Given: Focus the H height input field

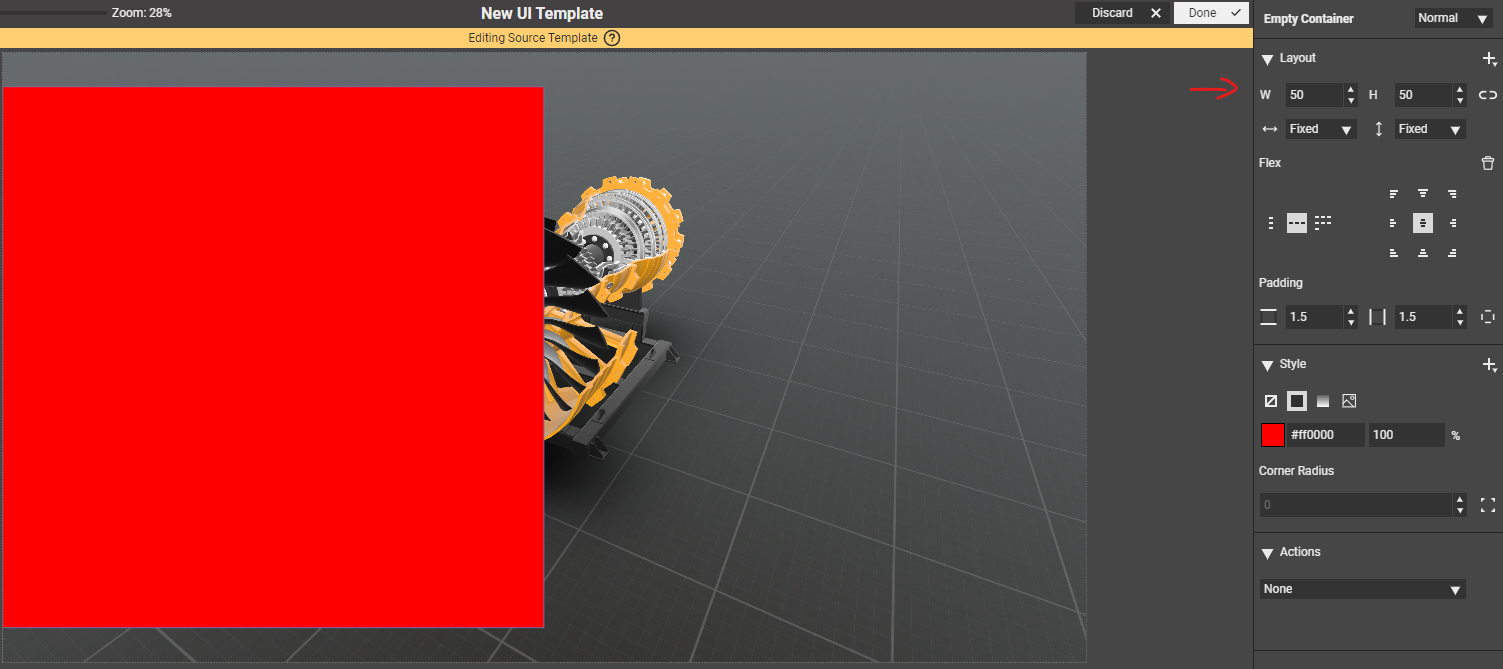Looking at the screenshot, I should pyautogui.click(x=1423, y=95).
